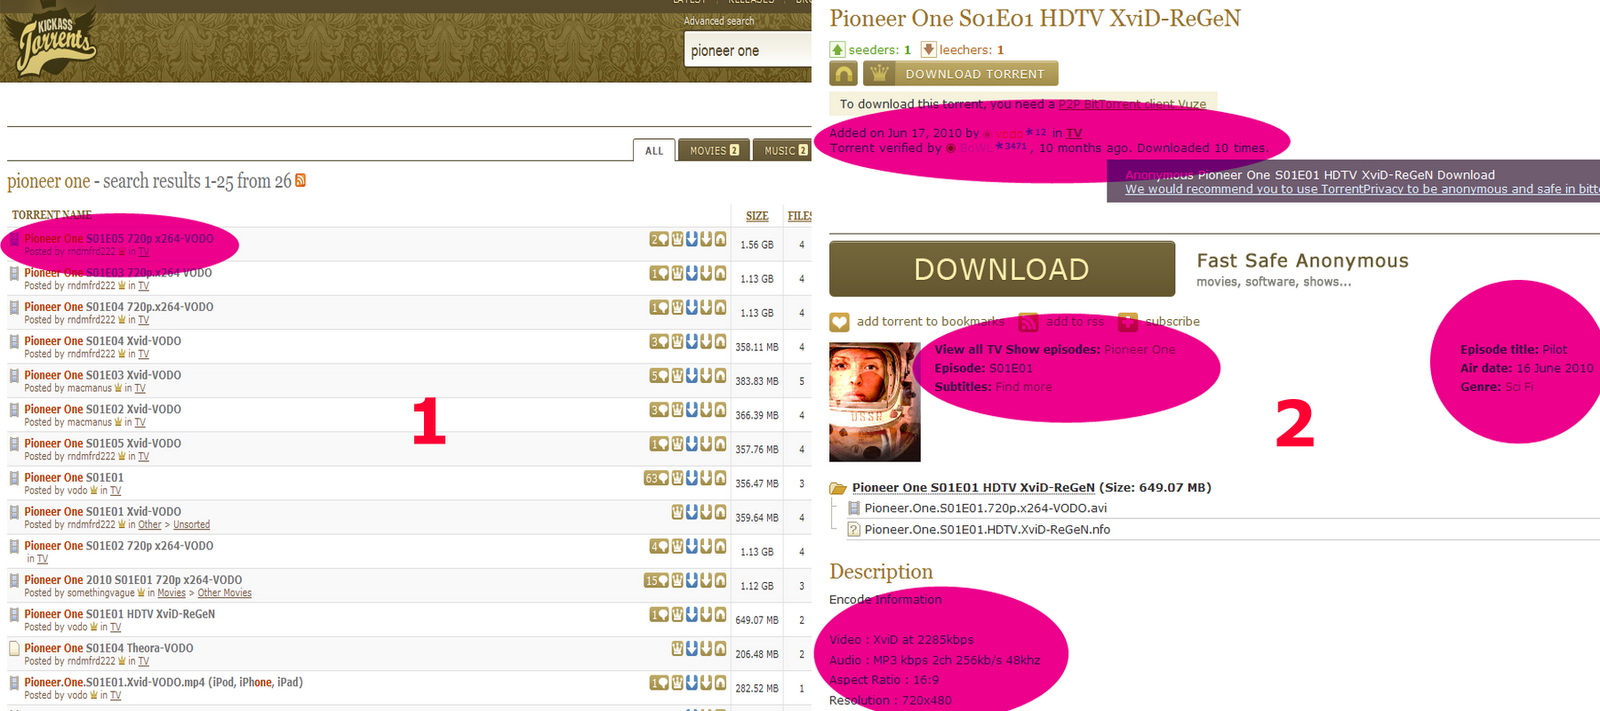The height and width of the screenshot is (711, 1600).
Task: Click the large DOWNLOAD button
Action: 1002,269
